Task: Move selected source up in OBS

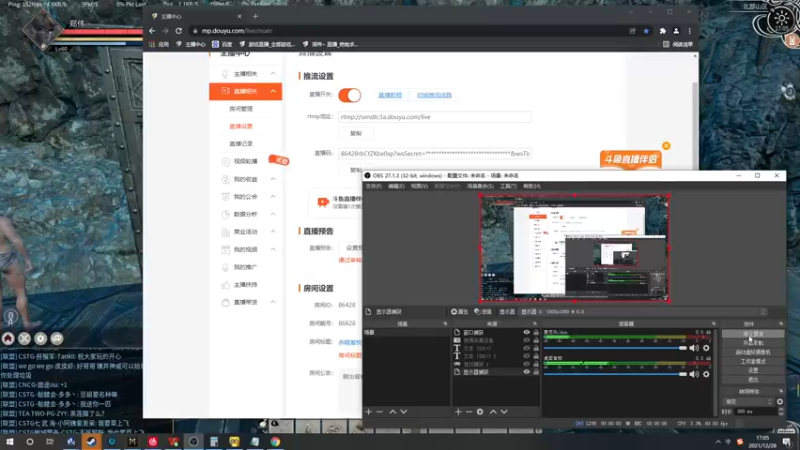Action: 493,412
